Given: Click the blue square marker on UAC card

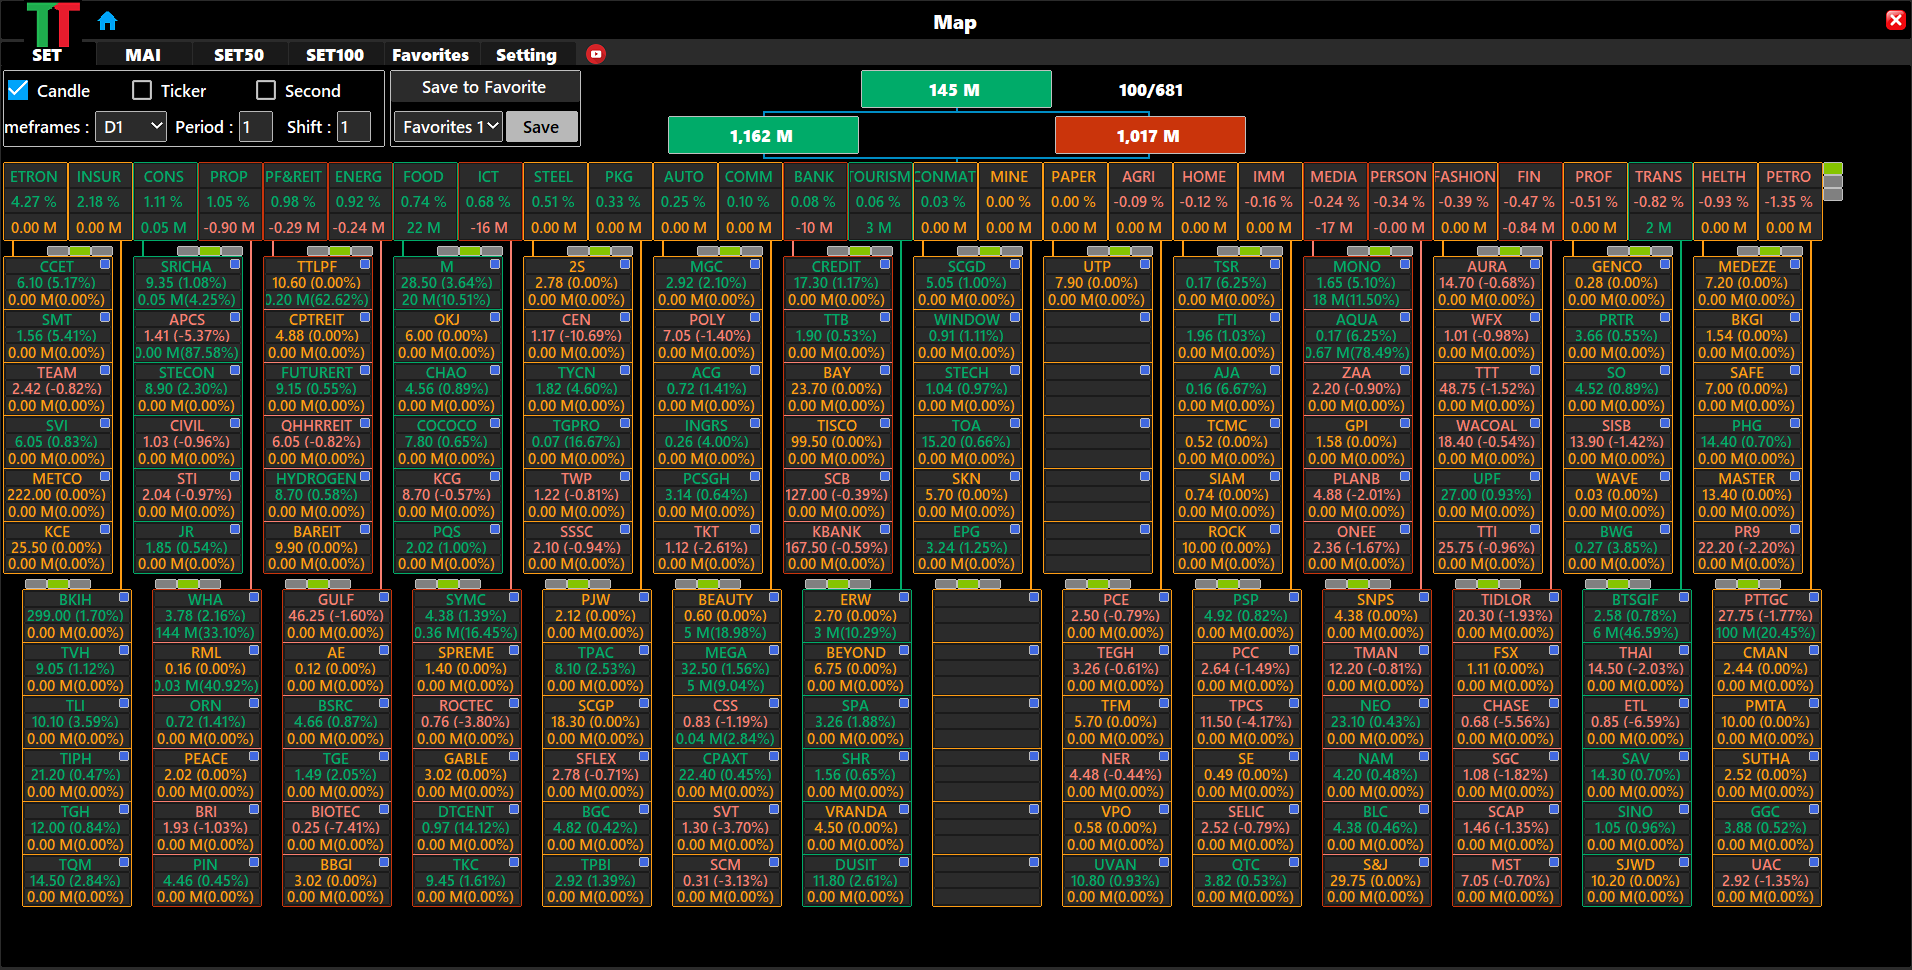Looking at the screenshot, I should pyautogui.click(x=1814, y=862).
